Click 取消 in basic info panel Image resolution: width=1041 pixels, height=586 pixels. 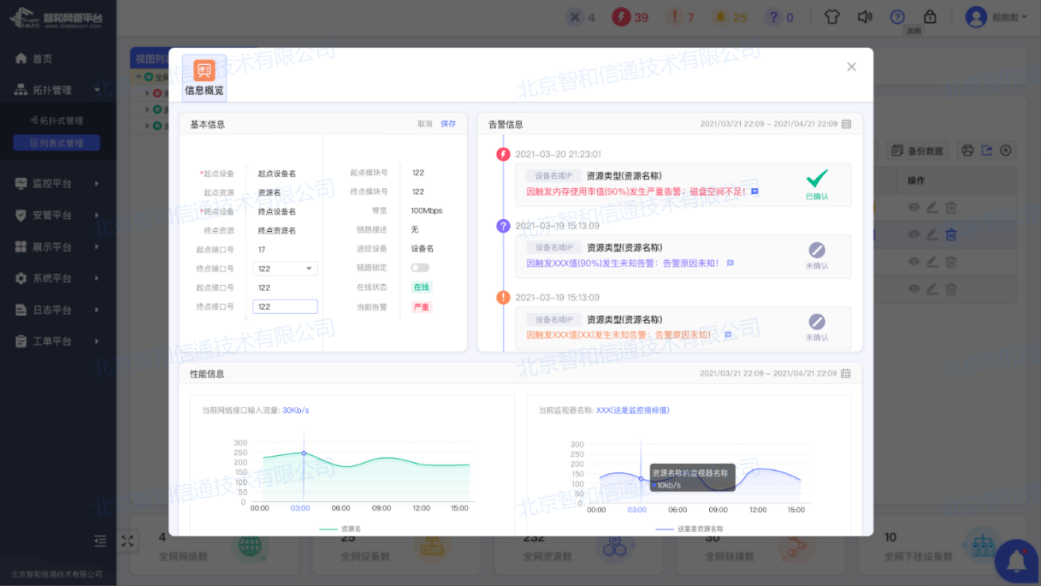[425, 124]
